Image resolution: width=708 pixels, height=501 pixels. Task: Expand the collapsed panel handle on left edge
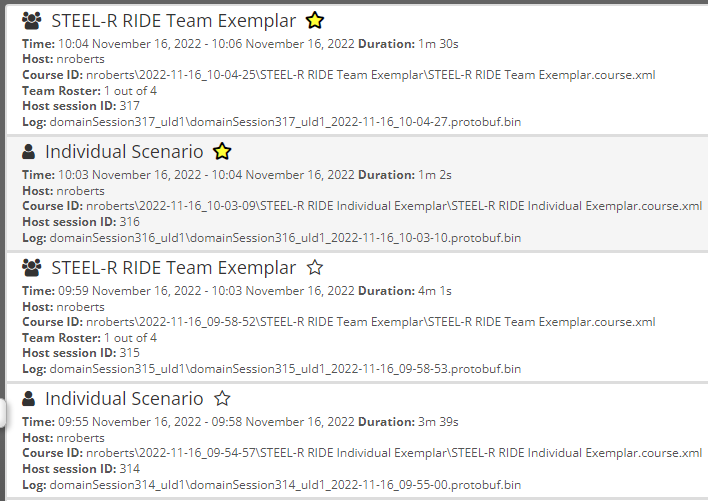coord(2,412)
